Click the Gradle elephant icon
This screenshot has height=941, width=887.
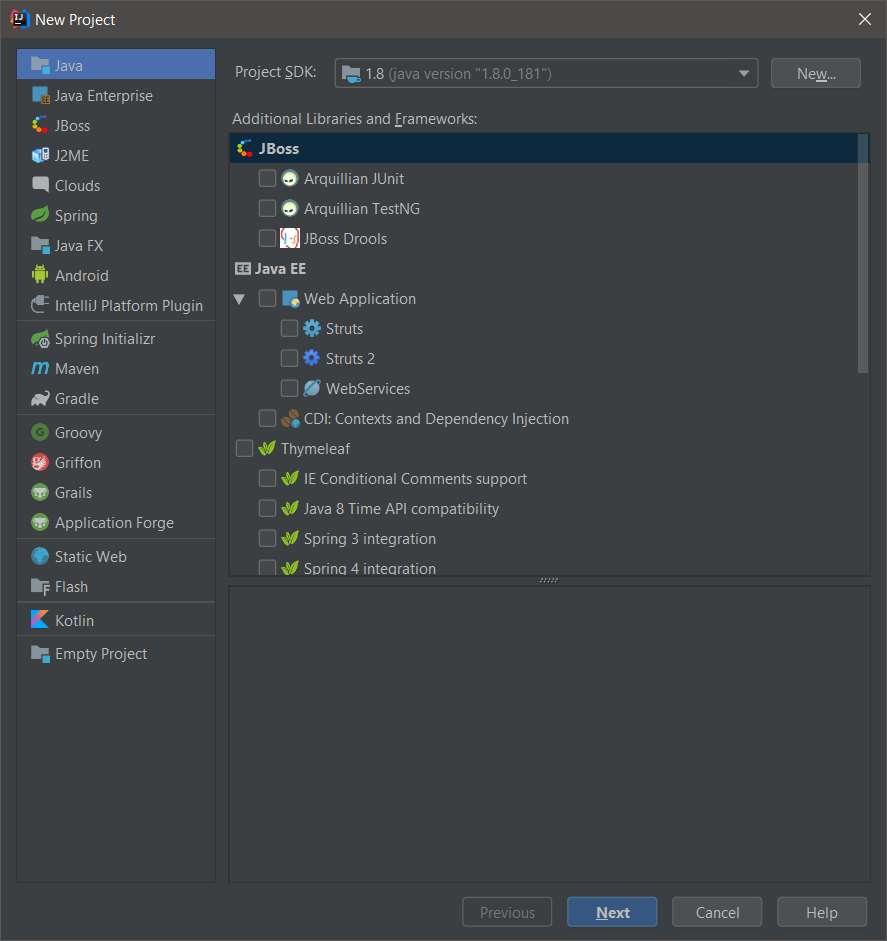40,398
